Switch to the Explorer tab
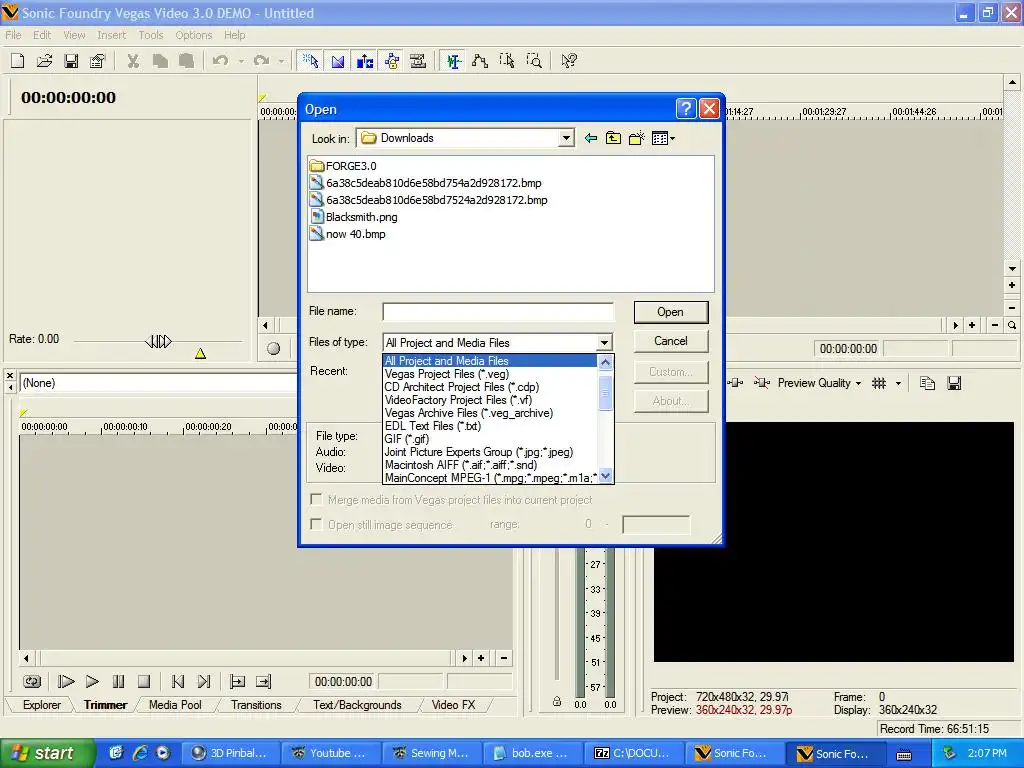This screenshot has width=1024, height=768. tap(42, 705)
